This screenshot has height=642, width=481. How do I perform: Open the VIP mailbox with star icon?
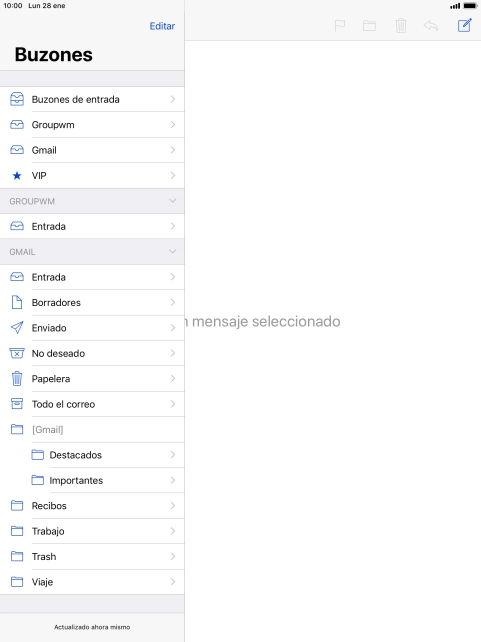coord(92,176)
